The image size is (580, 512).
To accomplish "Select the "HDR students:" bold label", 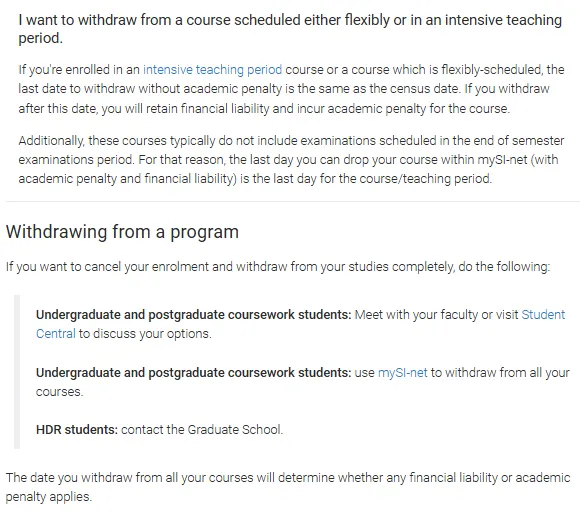I will tap(77, 430).
